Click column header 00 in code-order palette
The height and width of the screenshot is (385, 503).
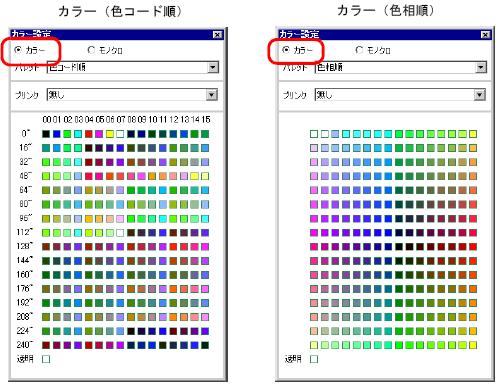47,119
